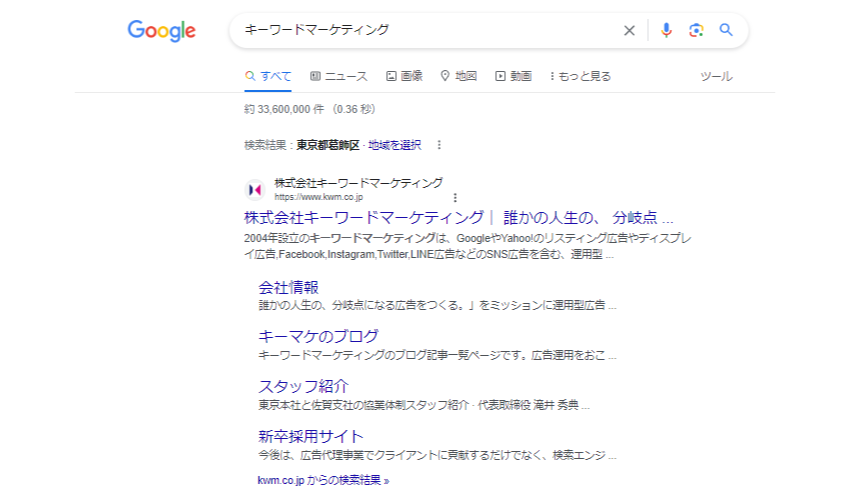Viewport: 850px width, 494px height.
Task: Select the すべて tab
Action: [268, 76]
